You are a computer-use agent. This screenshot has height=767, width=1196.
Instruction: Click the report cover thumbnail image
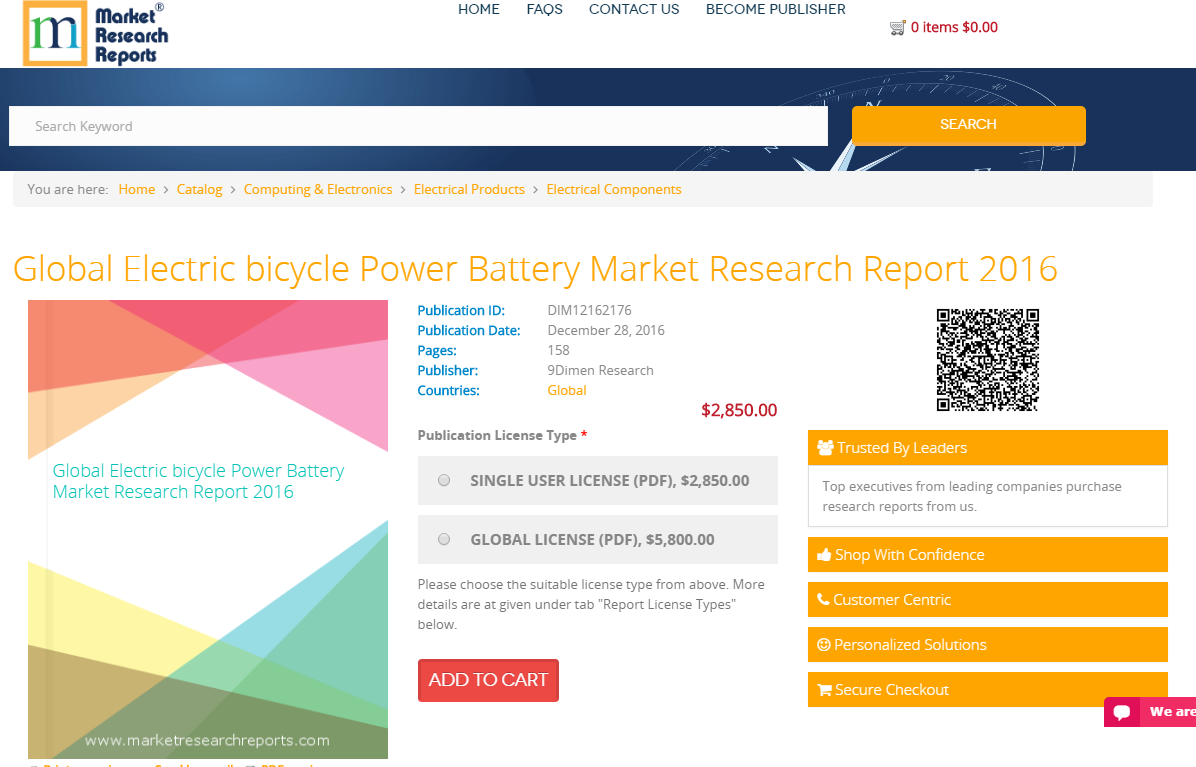tap(208, 529)
